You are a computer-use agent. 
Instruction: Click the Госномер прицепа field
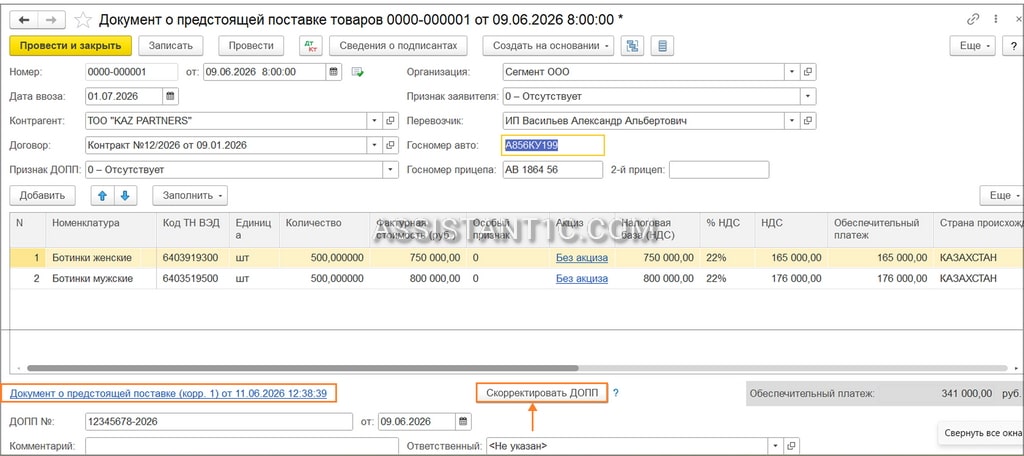(552, 170)
